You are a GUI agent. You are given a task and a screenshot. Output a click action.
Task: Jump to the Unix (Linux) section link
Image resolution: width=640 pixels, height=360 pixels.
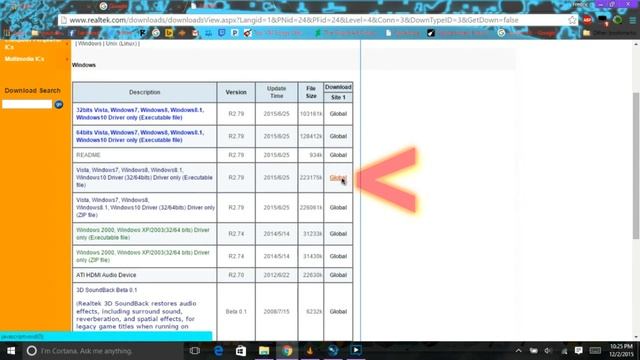pyautogui.click(x=122, y=43)
